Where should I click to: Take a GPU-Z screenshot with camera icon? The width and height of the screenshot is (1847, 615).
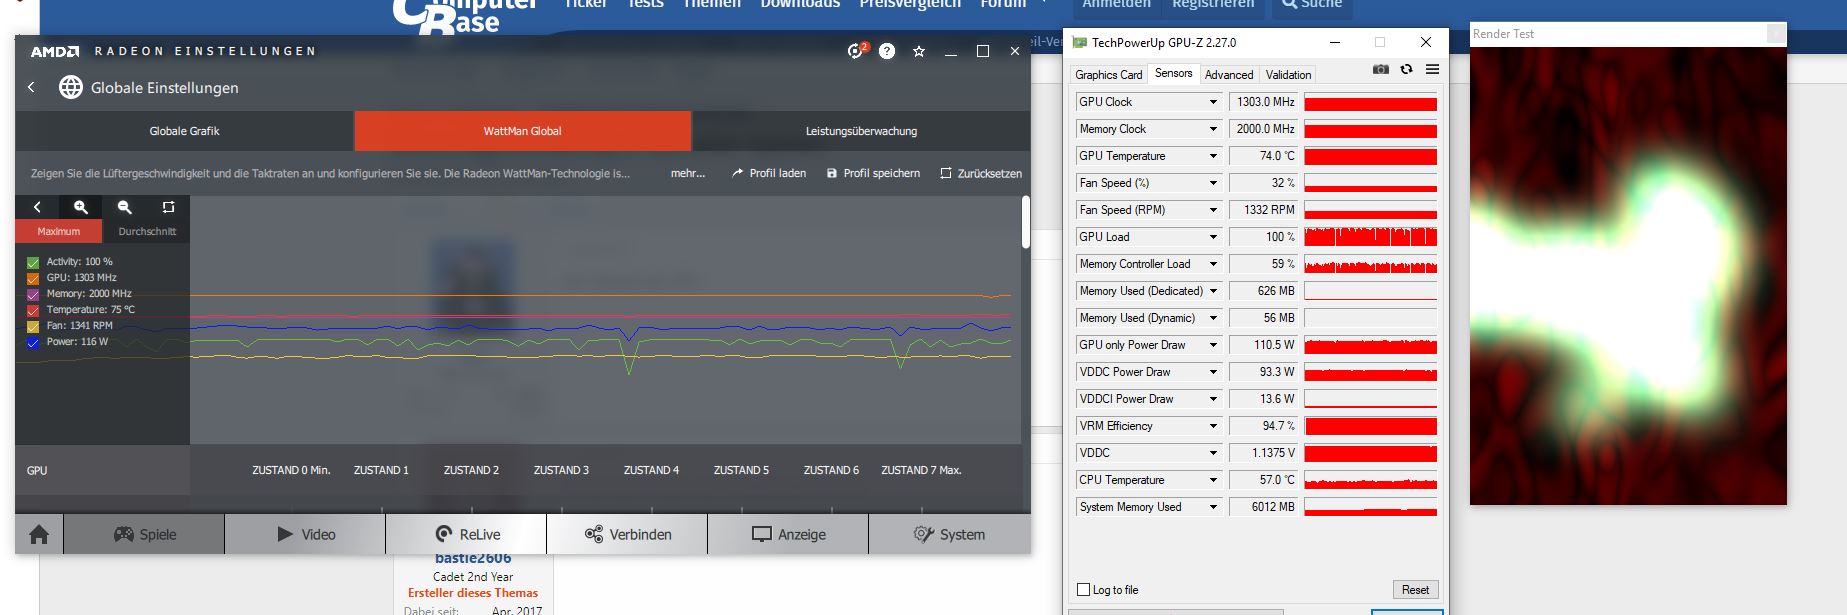(1381, 69)
